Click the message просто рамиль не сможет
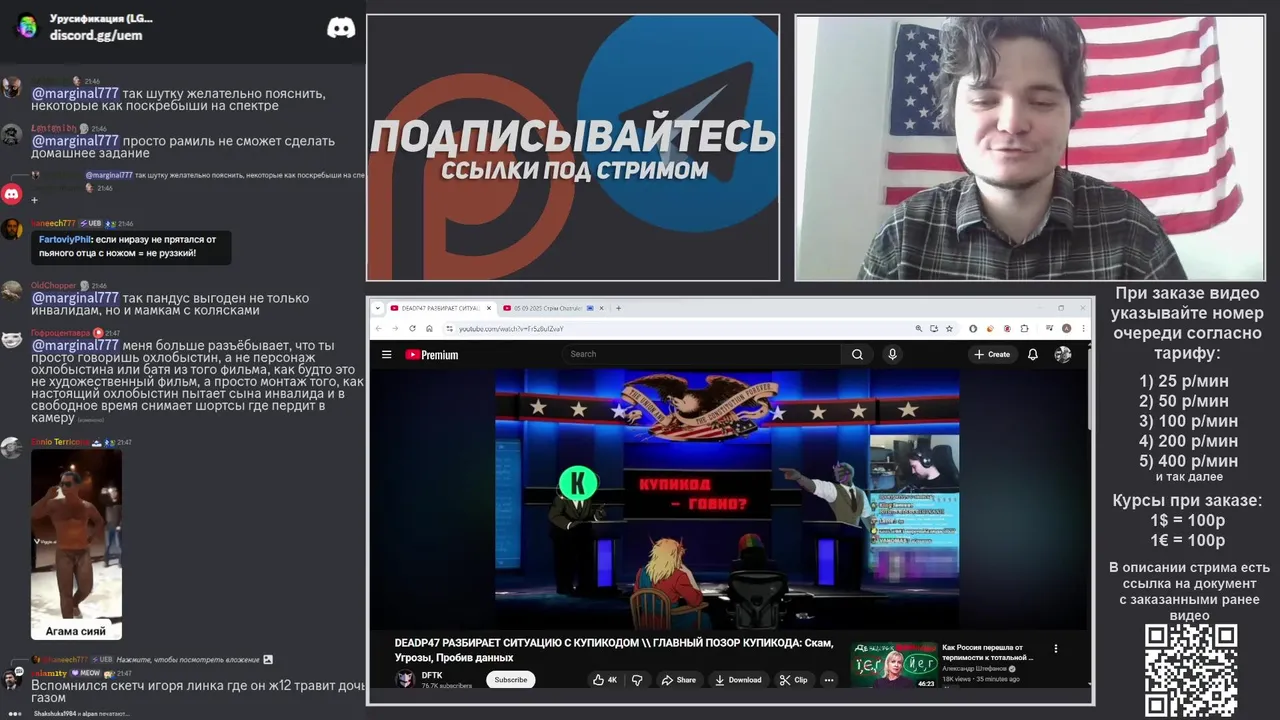The width and height of the screenshot is (1280, 720). (x=183, y=147)
